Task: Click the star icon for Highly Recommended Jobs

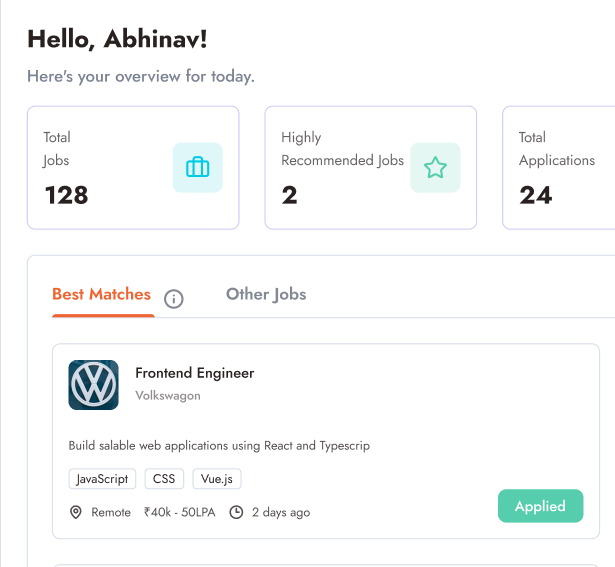Action: [435, 167]
